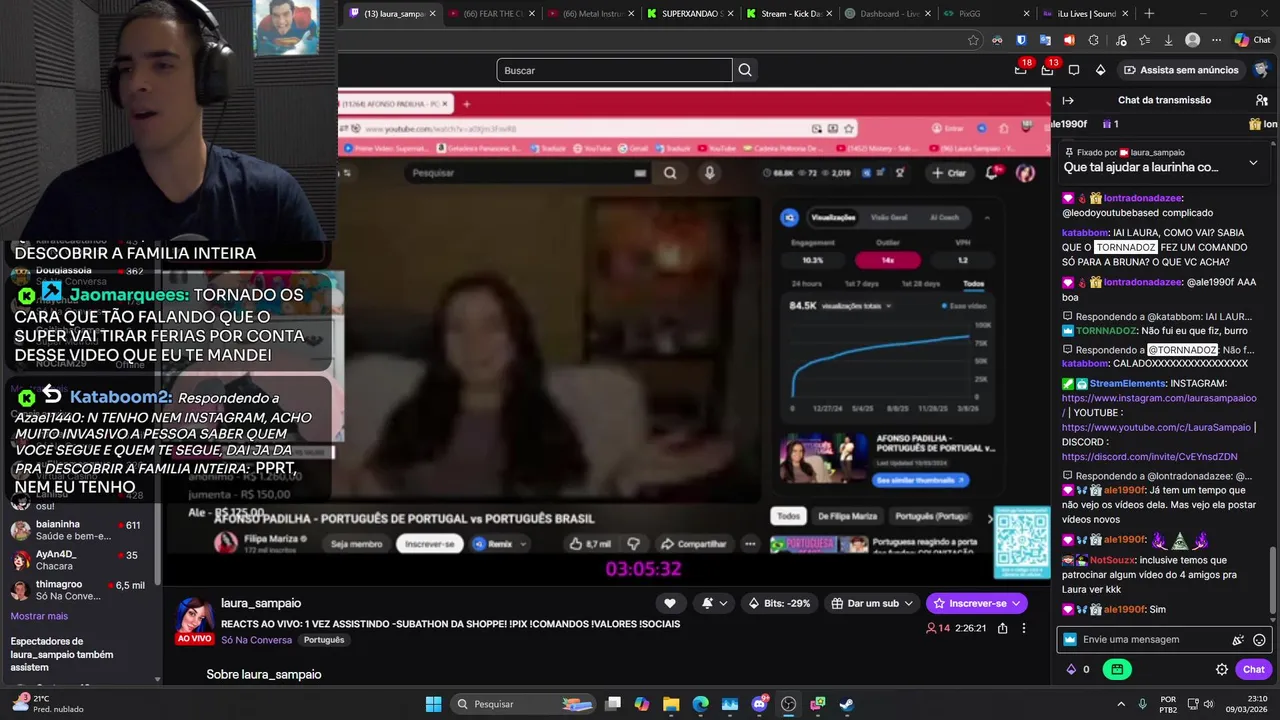The height and width of the screenshot is (720, 1280).
Task: Click the Todos filter chip on YouTube
Action: coord(789,516)
